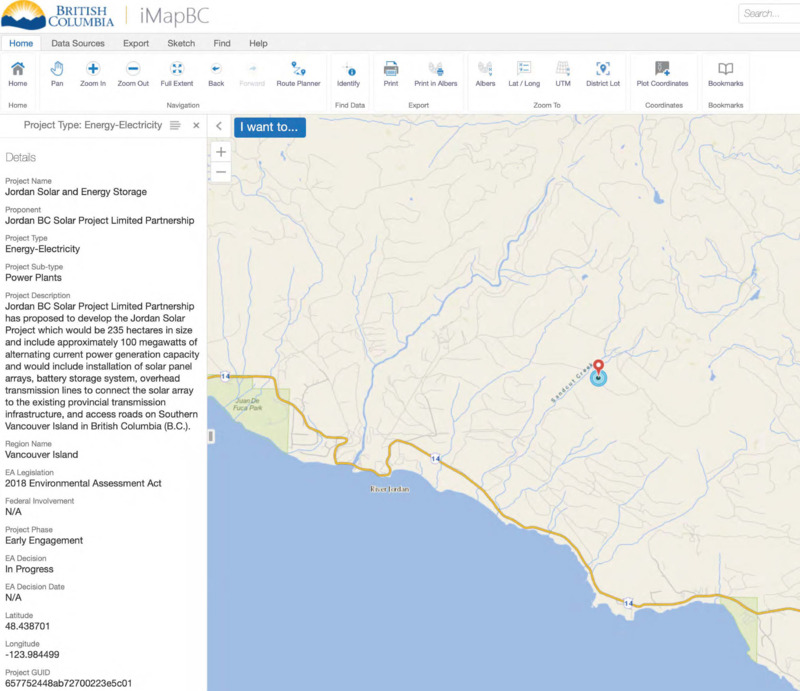Image resolution: width=800 pixels, height=691 pixels.
Task: Click the greyed-out Forward extent button
Action: [252, 74]
